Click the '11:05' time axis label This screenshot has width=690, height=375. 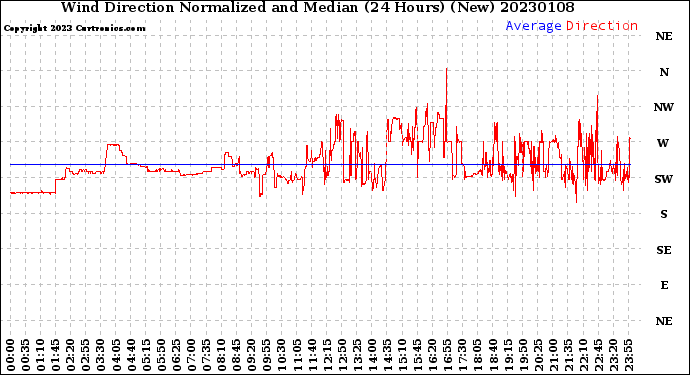click(x=297, y=355)
